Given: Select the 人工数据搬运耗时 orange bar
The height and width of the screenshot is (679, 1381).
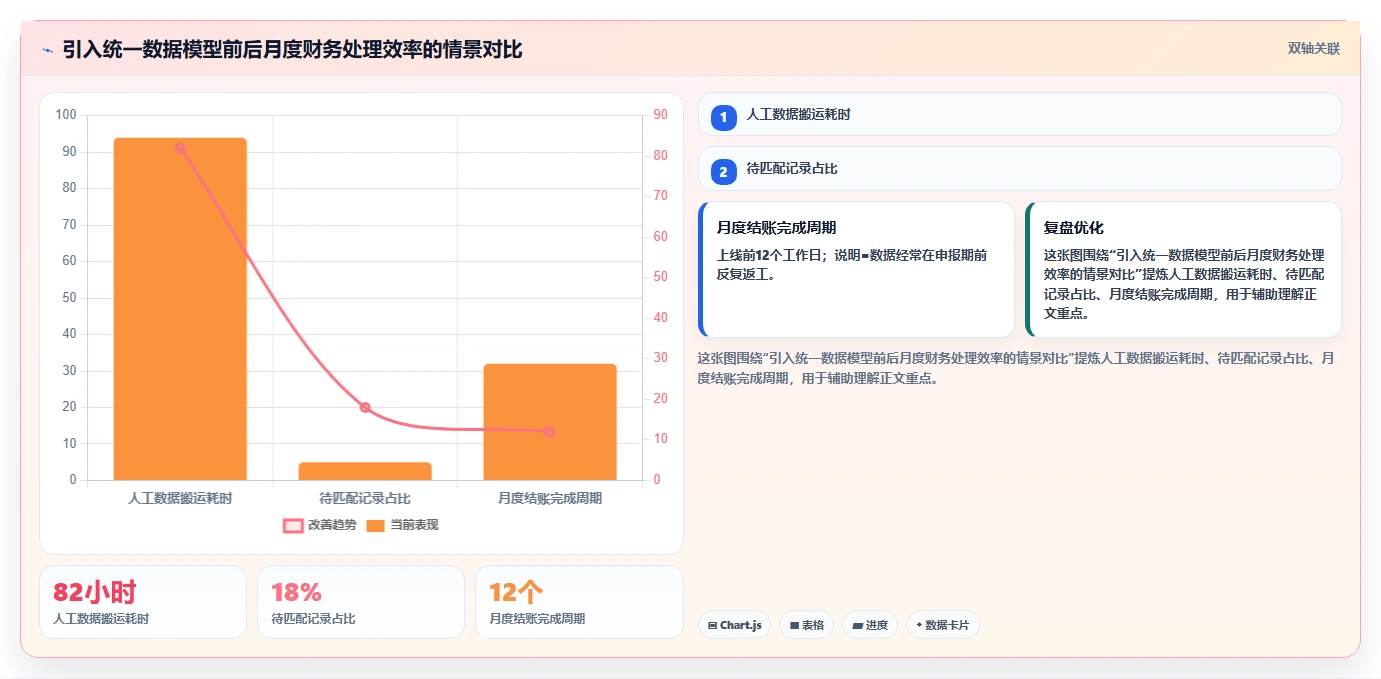Looking at the screenshot, I should tap(180, 309).
